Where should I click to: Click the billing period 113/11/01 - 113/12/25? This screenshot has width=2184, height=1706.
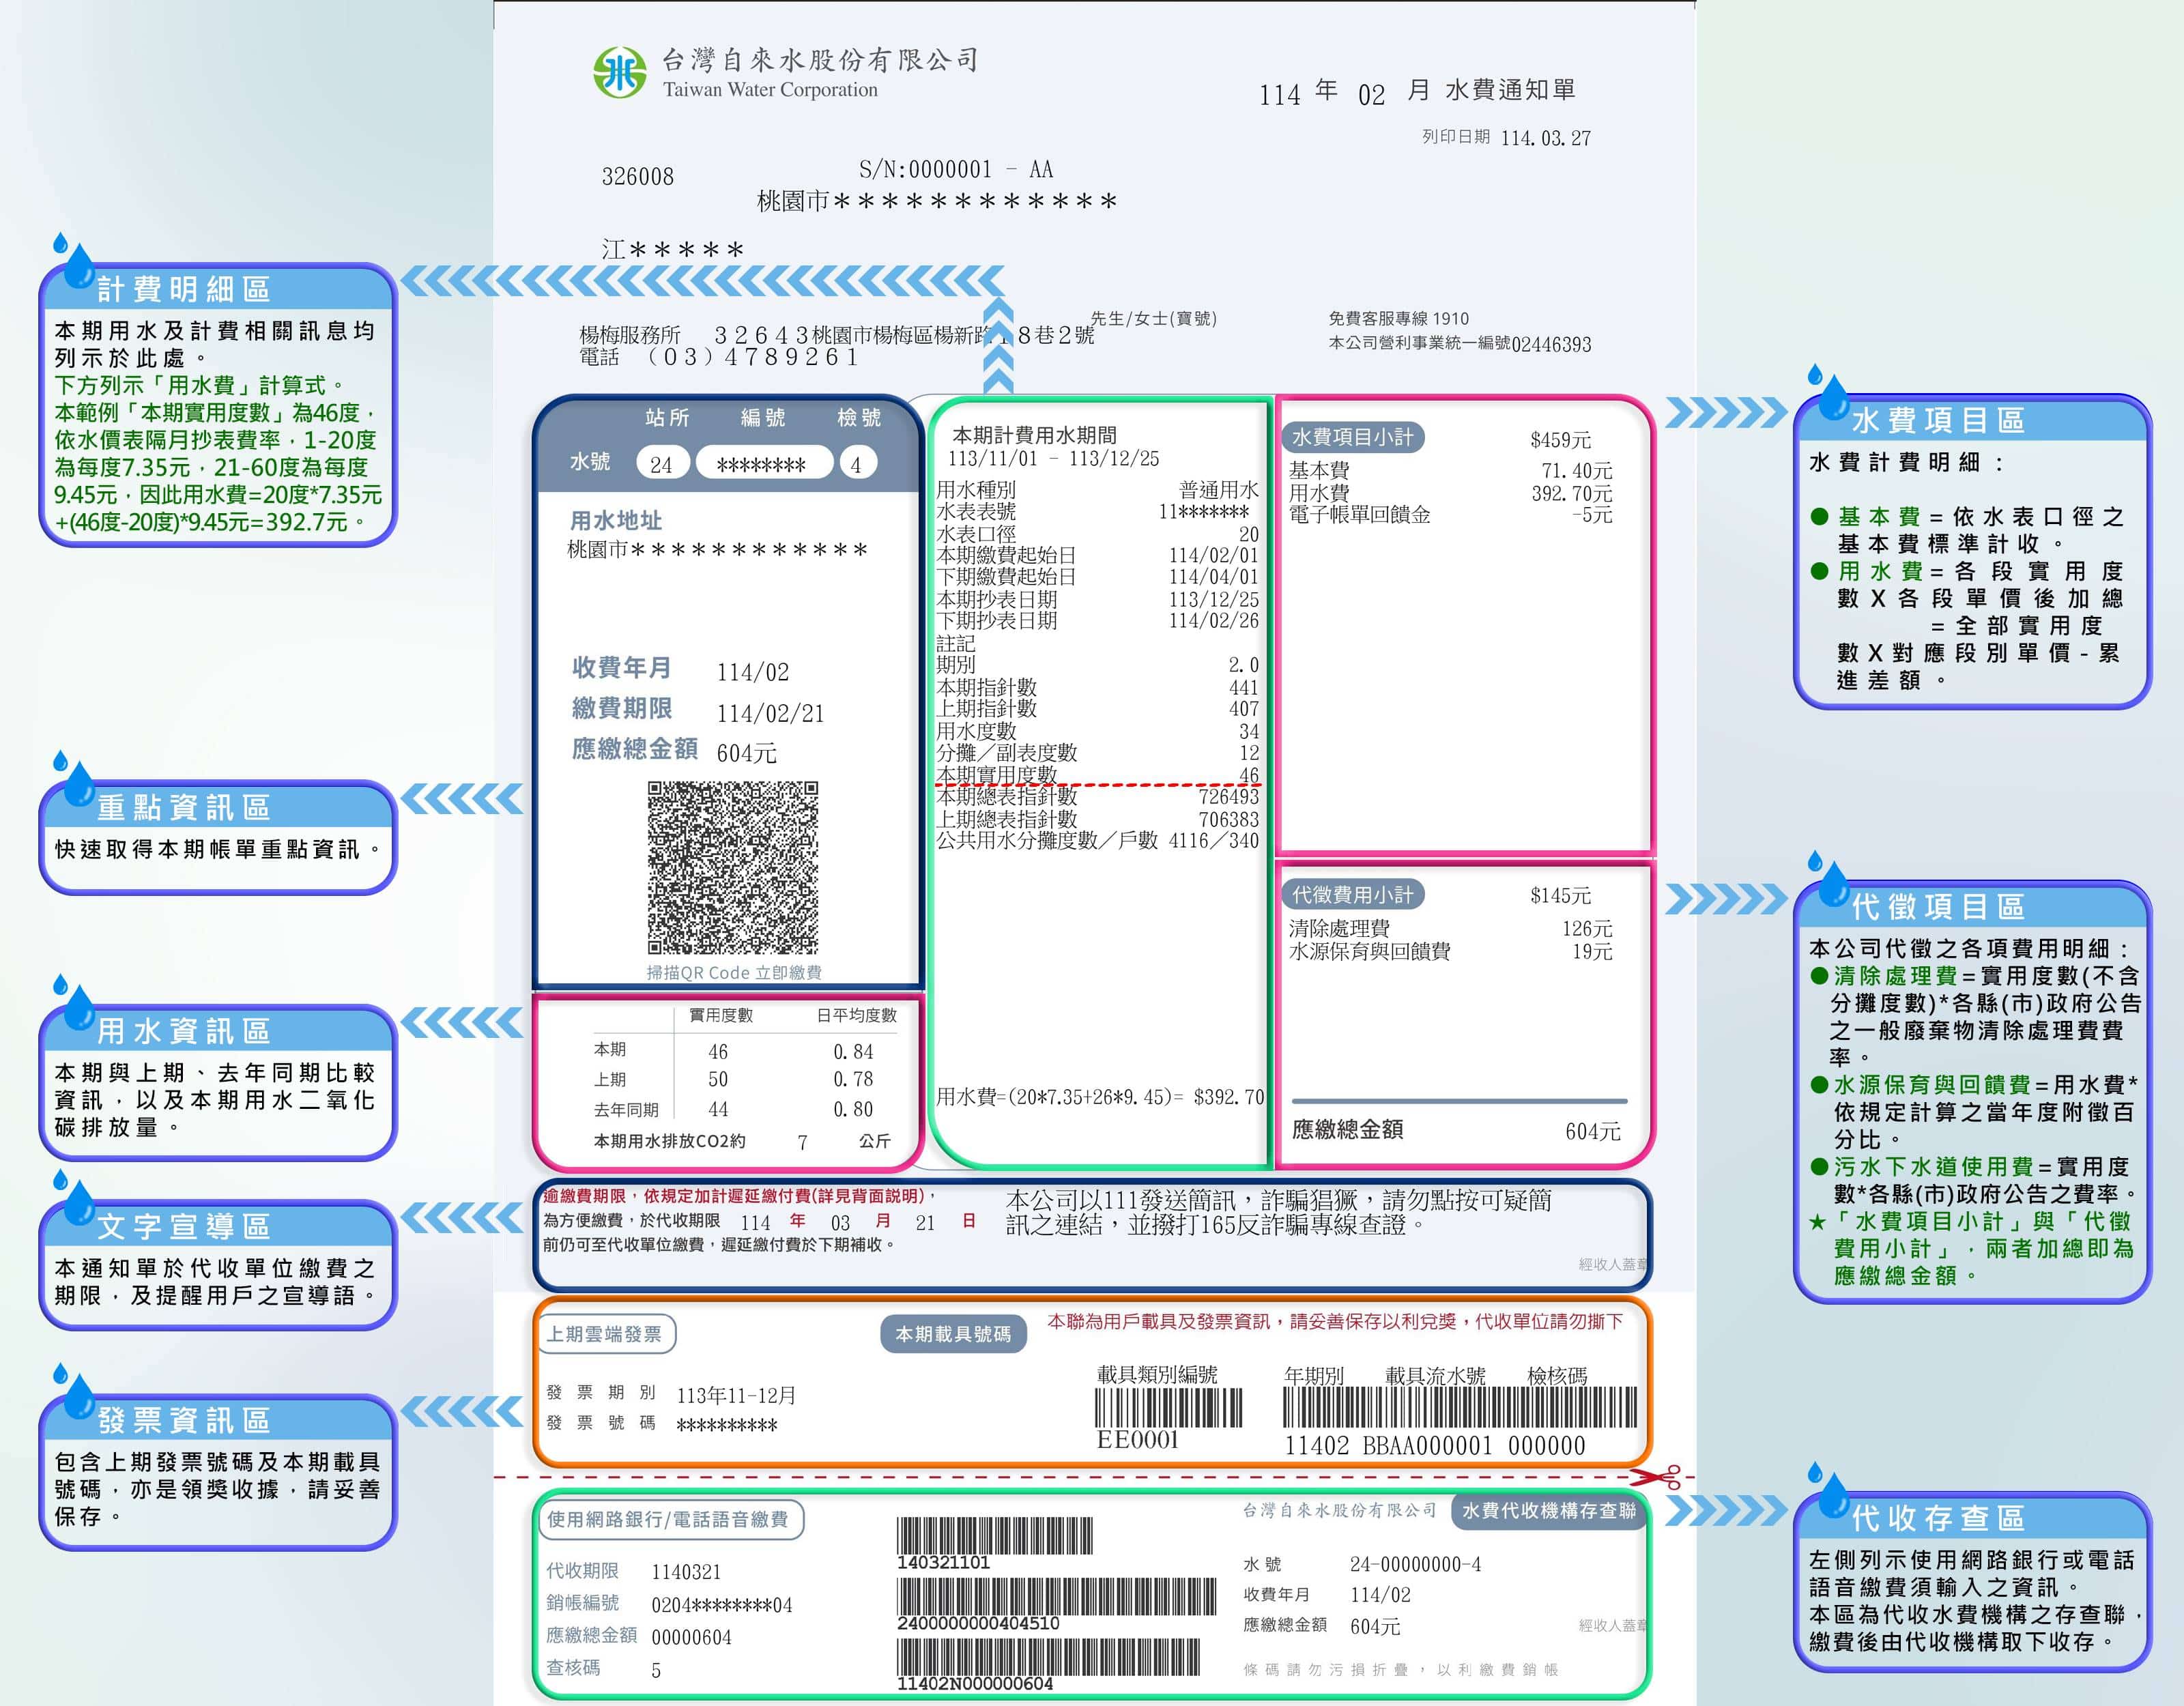click(1054, 458)
